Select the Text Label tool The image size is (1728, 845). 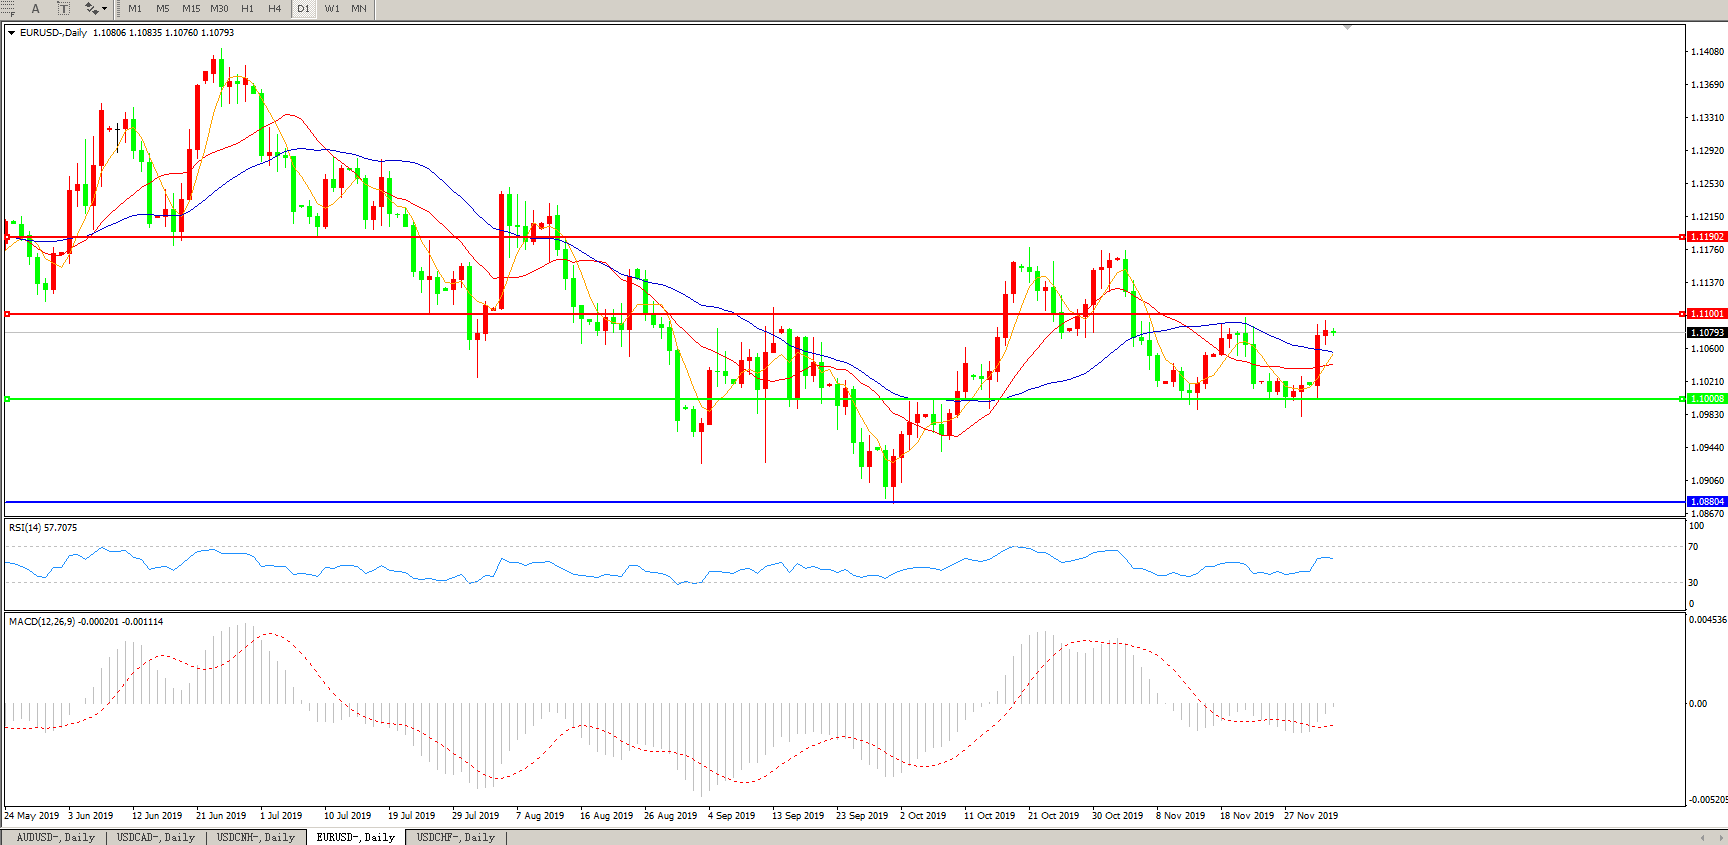click(x=63, y=9)
